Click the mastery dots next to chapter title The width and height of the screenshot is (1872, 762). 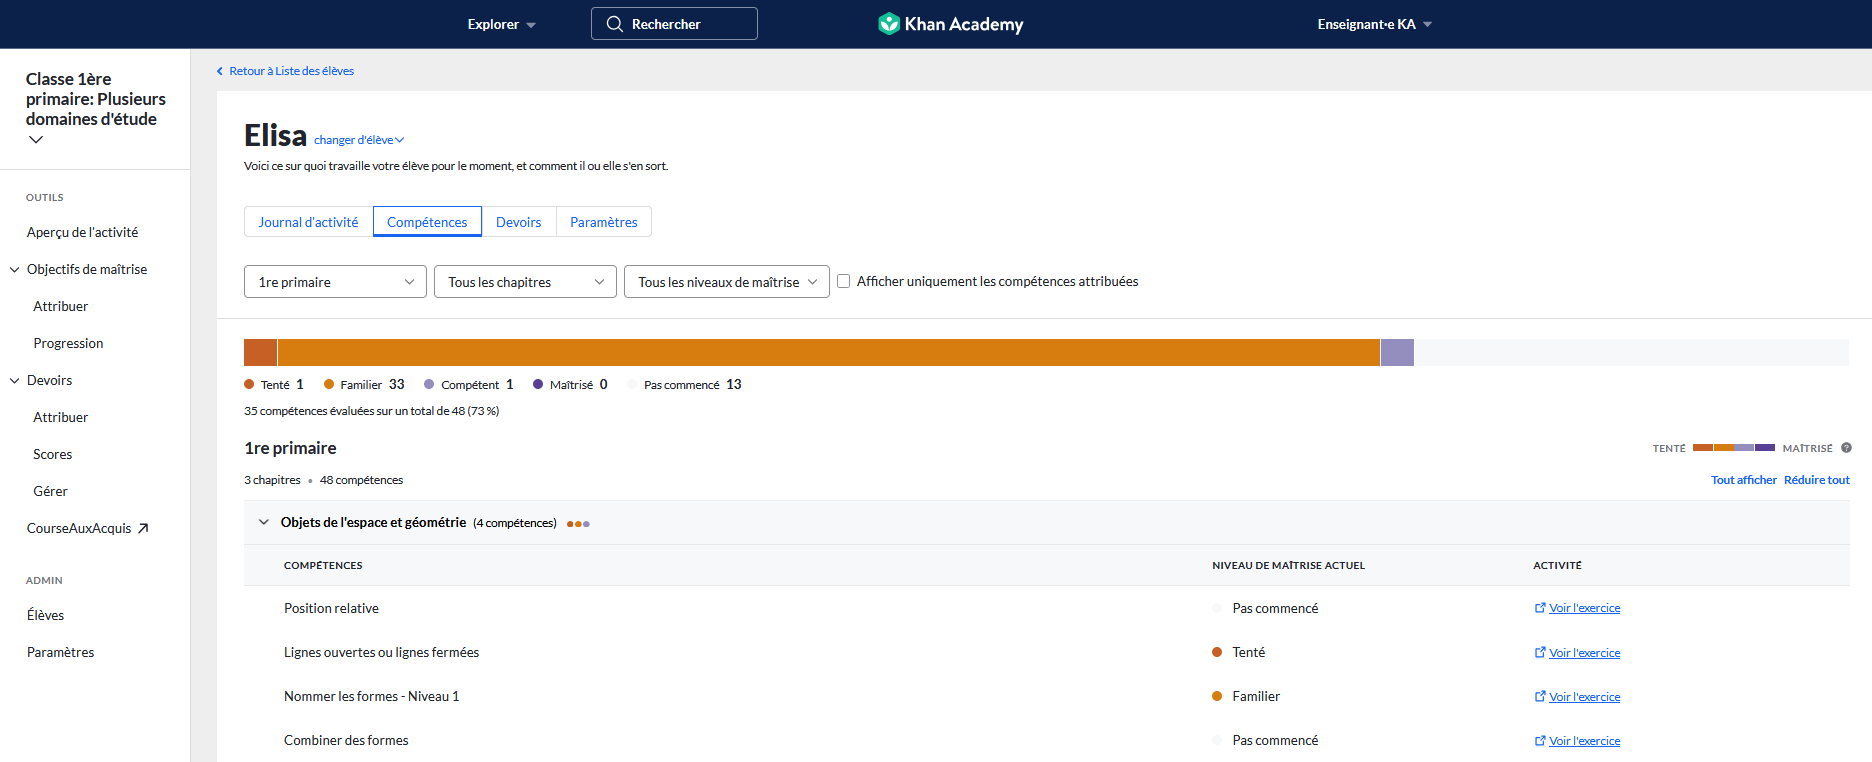pyautogui.click(x=578, y=524)
